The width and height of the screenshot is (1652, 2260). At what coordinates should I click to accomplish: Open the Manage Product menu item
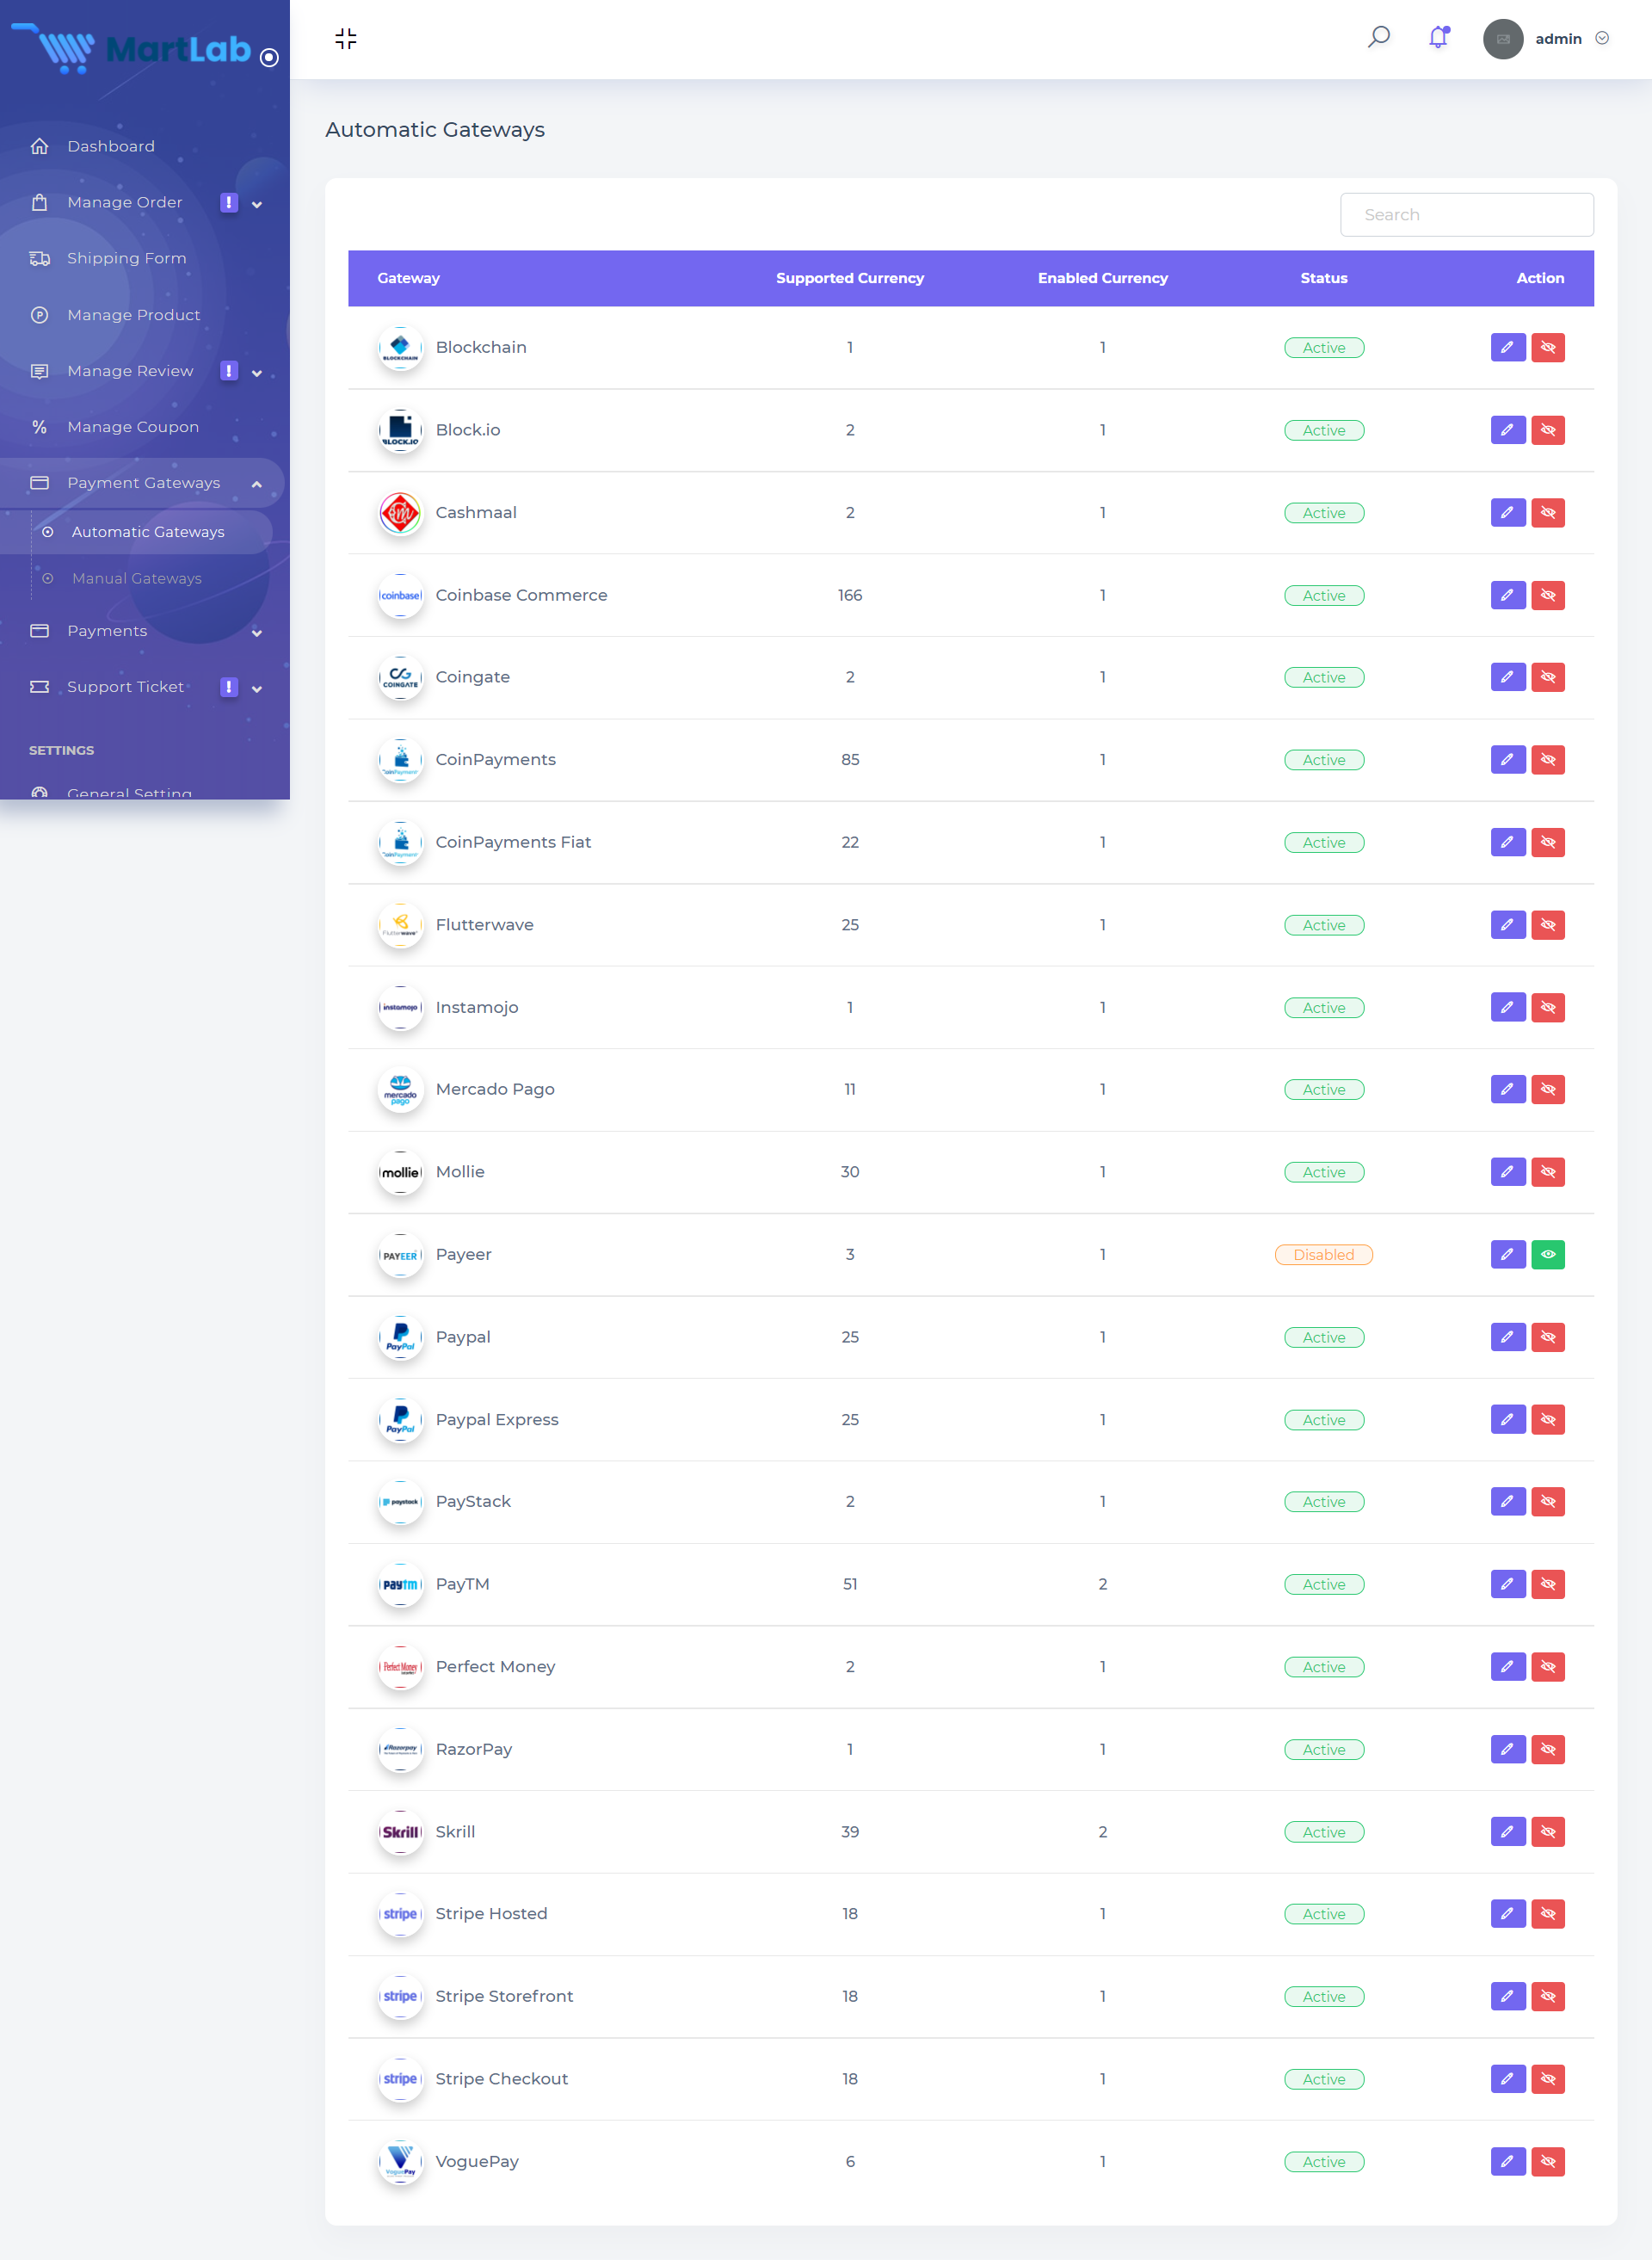tap(145, 315)
